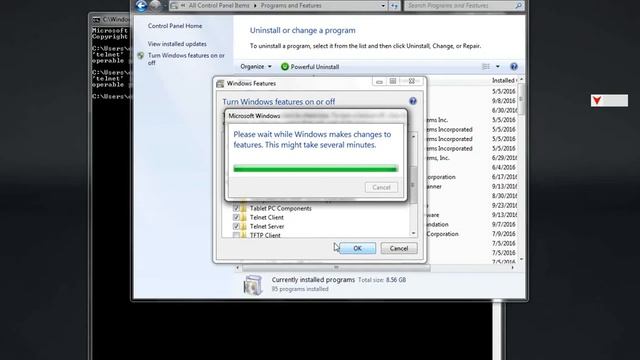Click the Search Programs and Features field

[x=464, y=6]
